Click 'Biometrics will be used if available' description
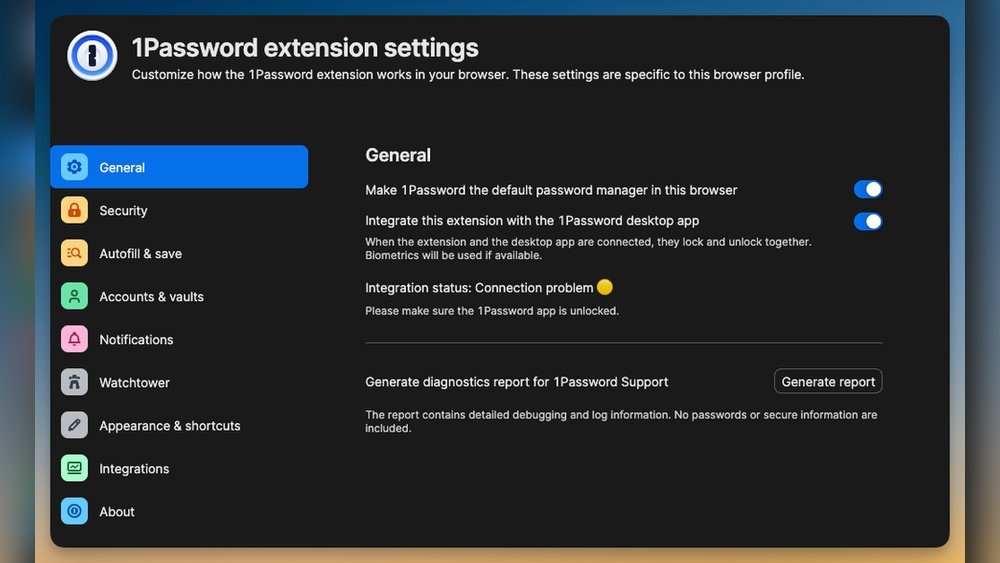 pyautogui.click(x=453, y=256)
